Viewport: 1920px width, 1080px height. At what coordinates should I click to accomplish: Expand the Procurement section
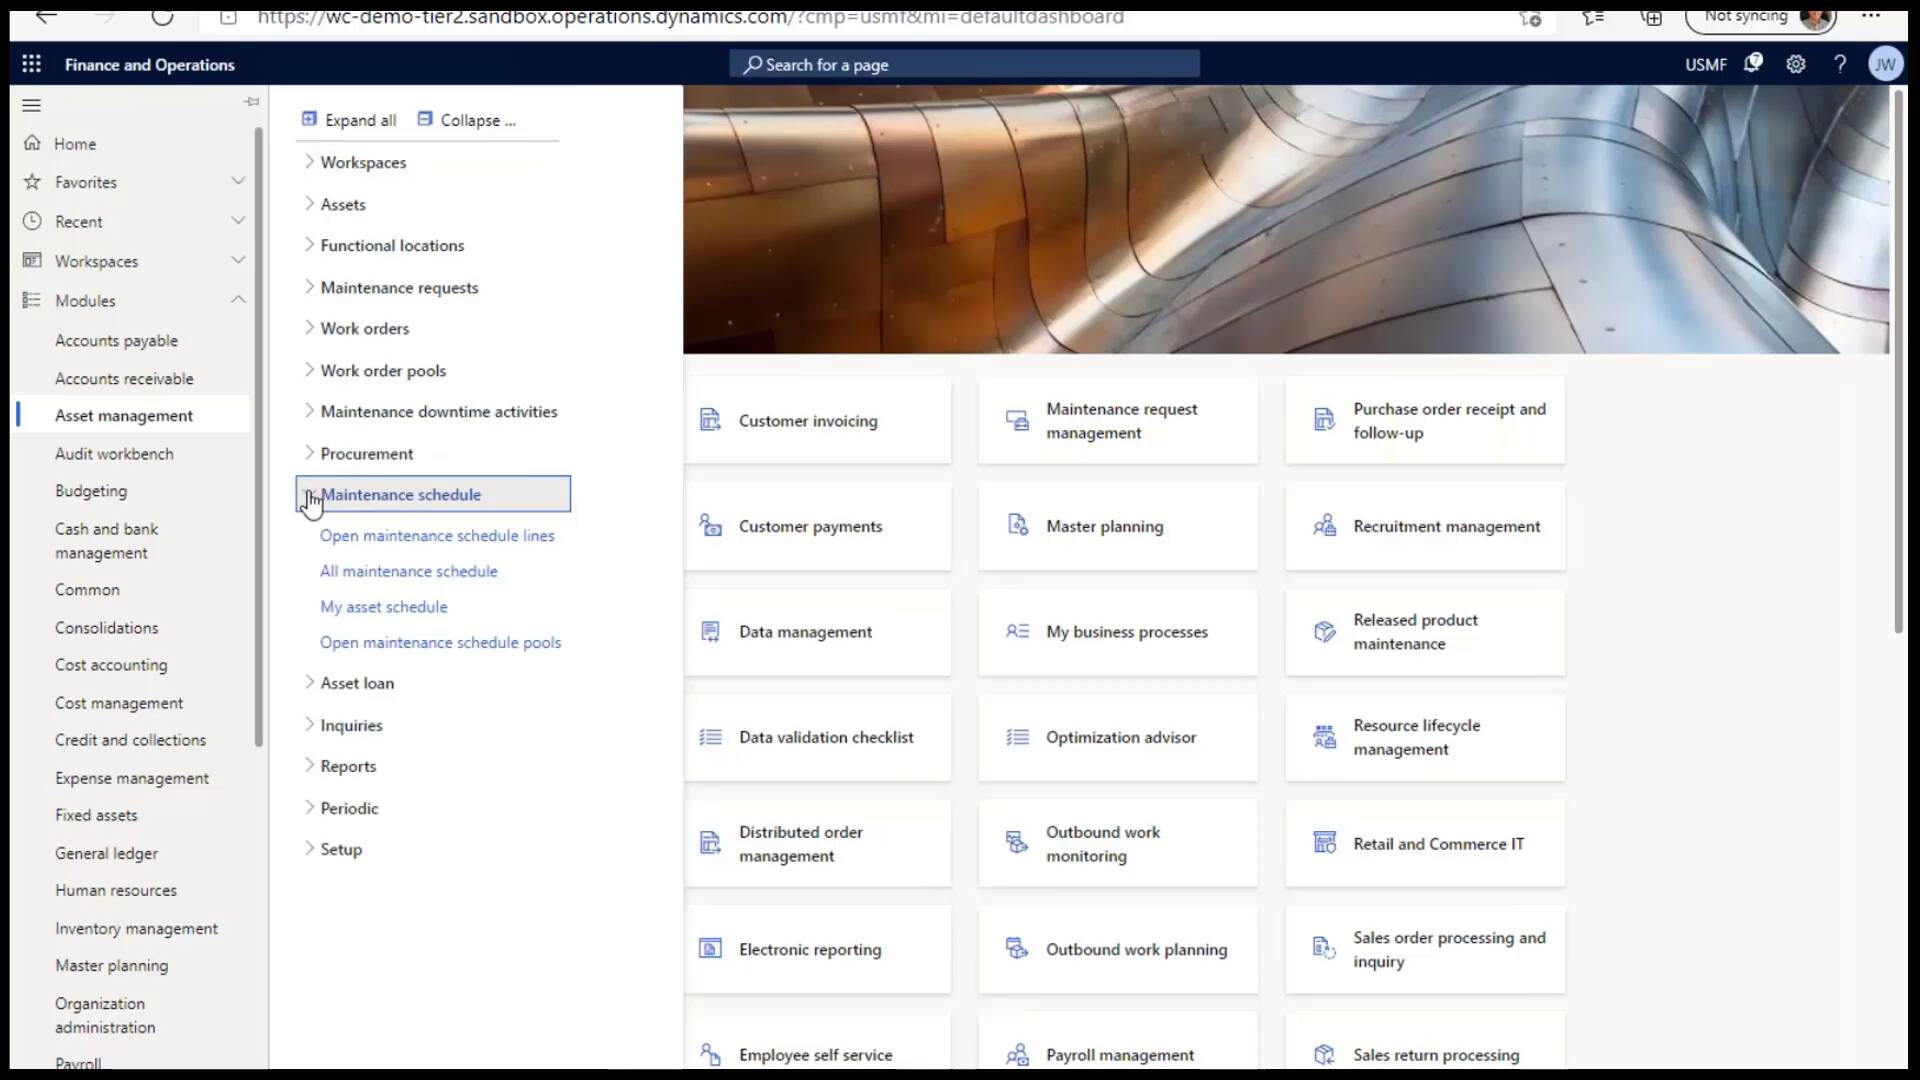tap(308, 453)
